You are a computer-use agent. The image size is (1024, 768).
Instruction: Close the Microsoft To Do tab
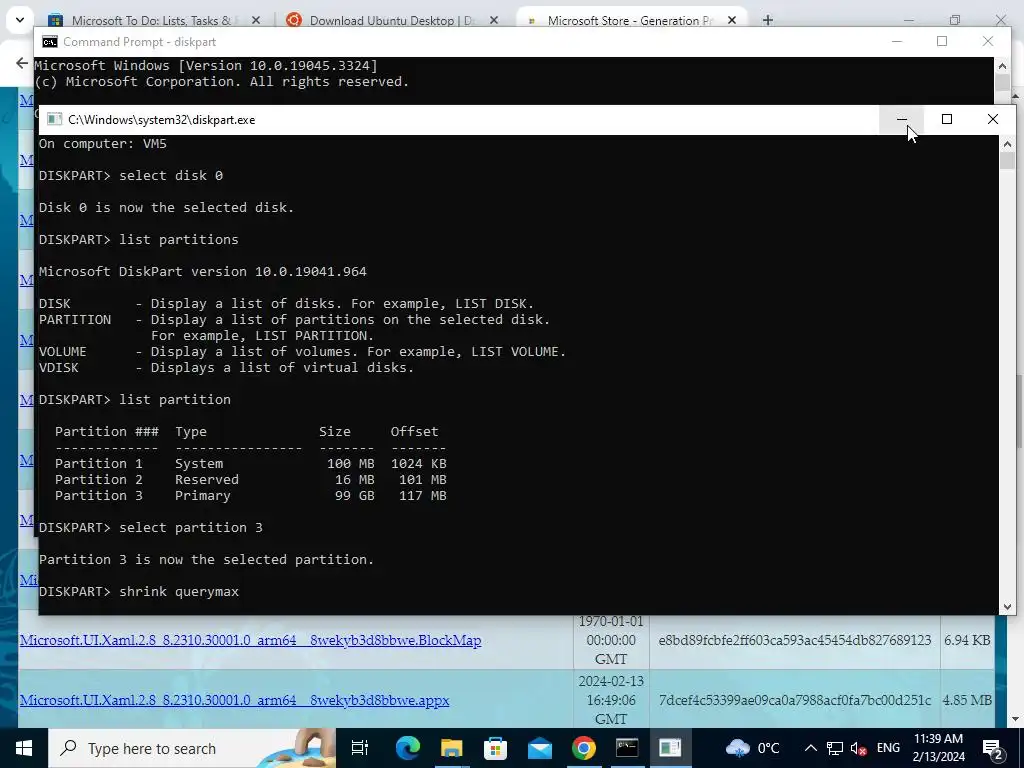pos(256,20)
